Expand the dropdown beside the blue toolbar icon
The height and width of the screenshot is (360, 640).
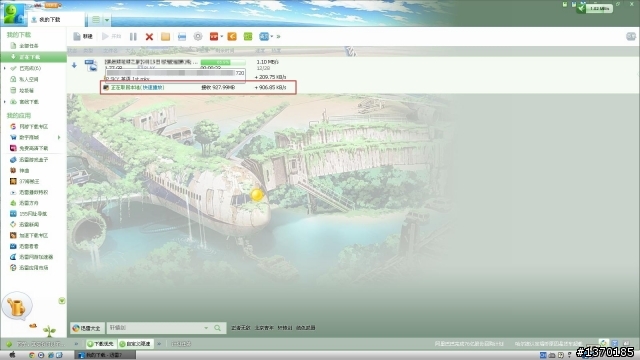click(x=271, y=37)
